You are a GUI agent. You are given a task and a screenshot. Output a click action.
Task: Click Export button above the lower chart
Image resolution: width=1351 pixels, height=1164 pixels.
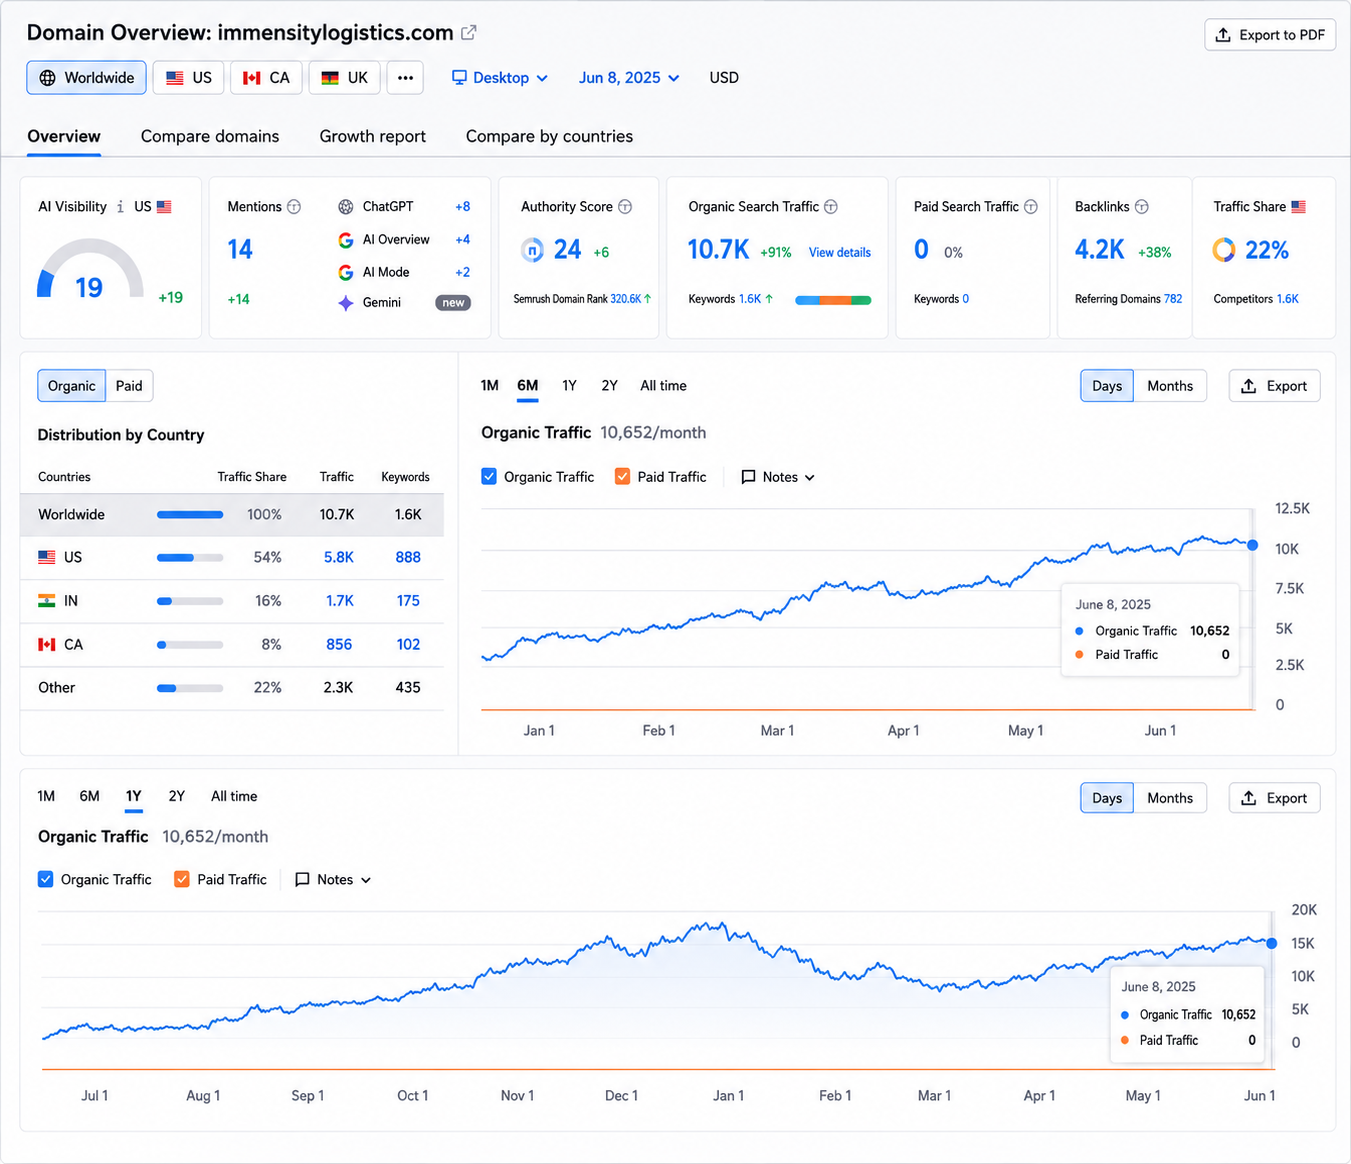pyautogui.click(x=1274, y=798)
